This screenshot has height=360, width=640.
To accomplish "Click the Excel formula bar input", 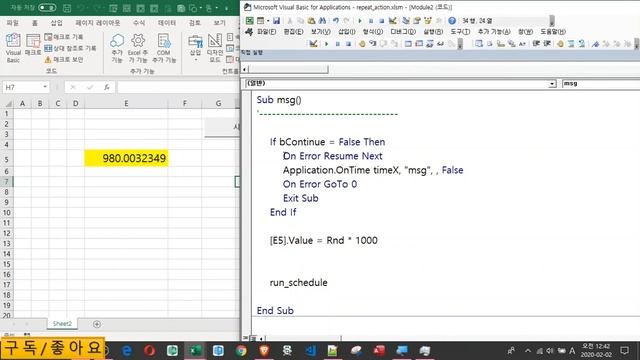I will 178,87.
